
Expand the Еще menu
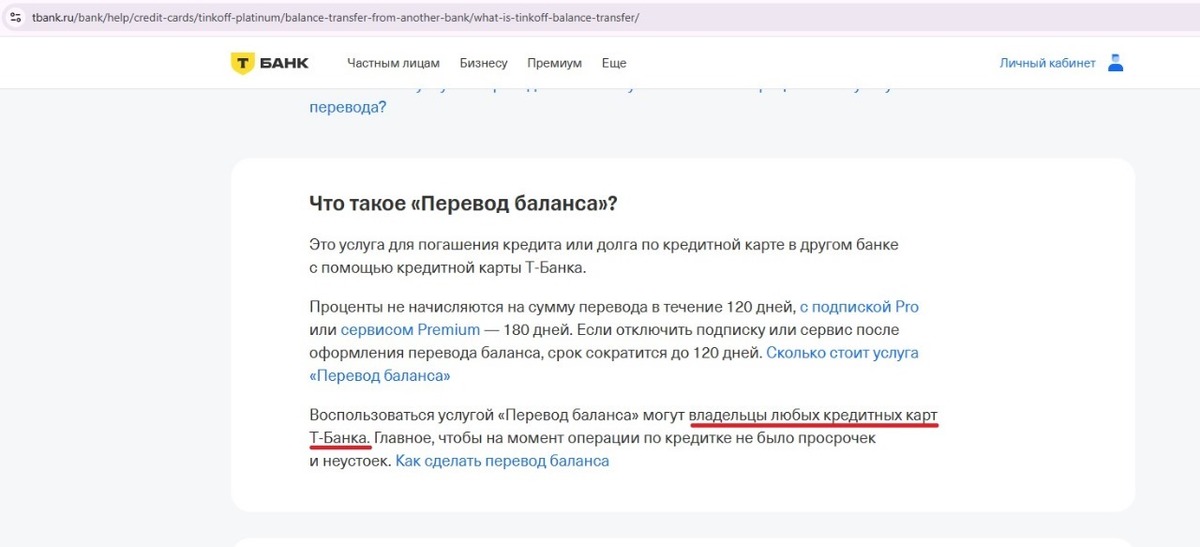(614, 63)
